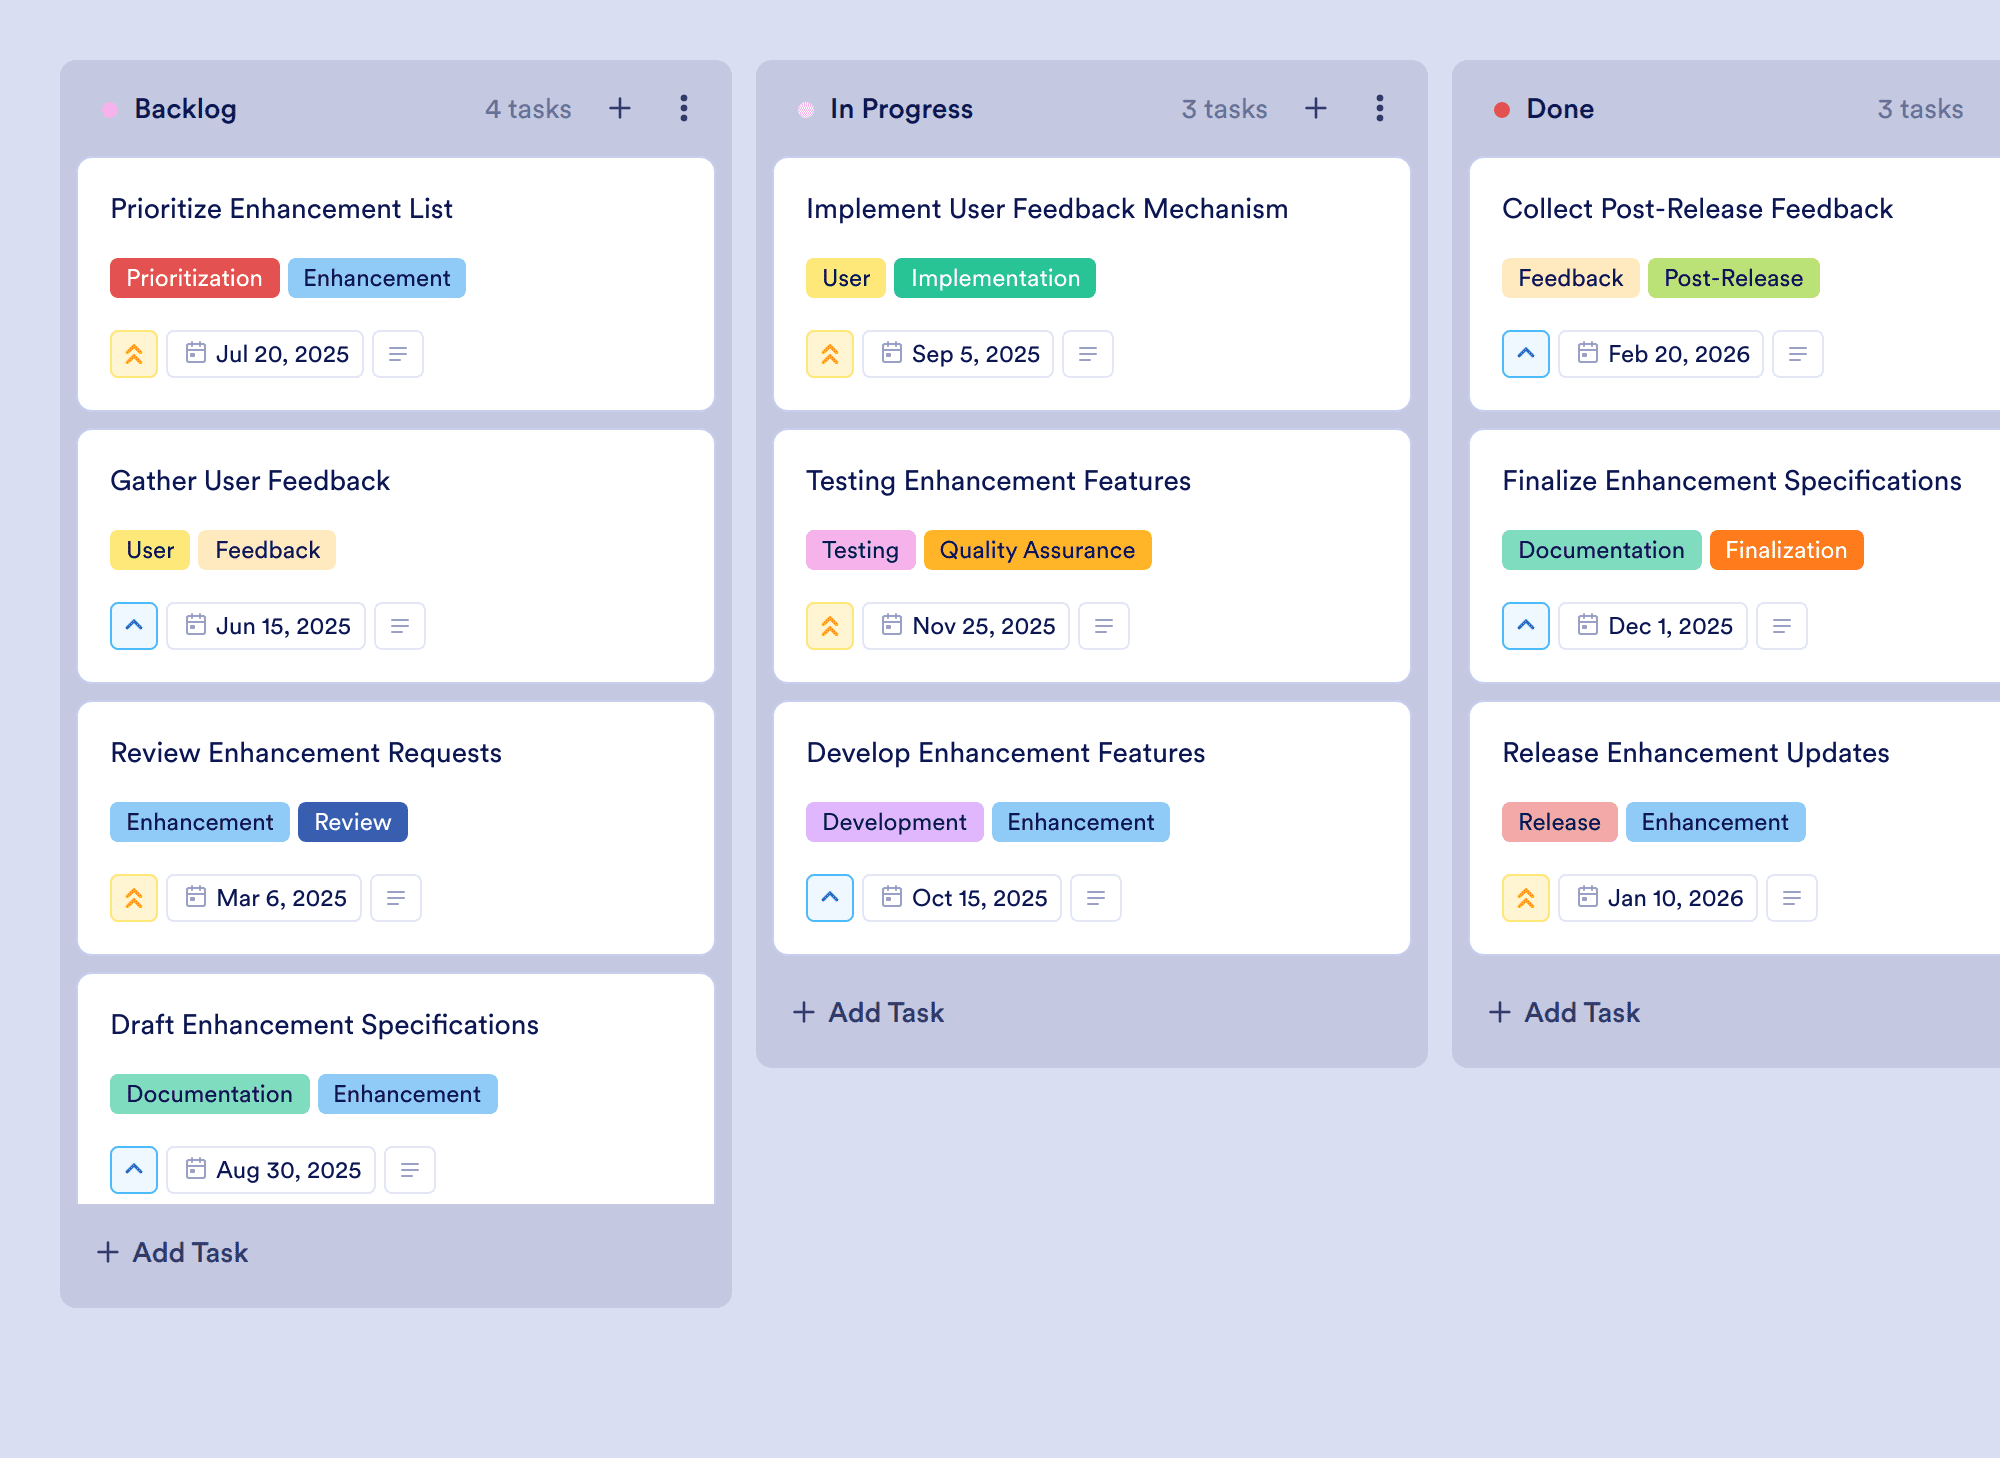2000x1458 pixels.
Task: Click Add Task at bottom of Backlog column
Action: (172, 1252)
